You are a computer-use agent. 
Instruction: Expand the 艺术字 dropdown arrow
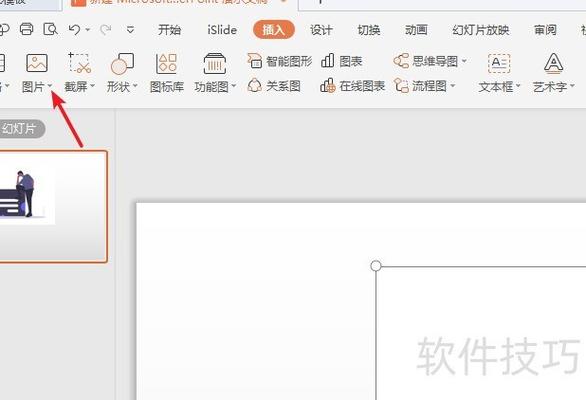[x=572, y=86]
